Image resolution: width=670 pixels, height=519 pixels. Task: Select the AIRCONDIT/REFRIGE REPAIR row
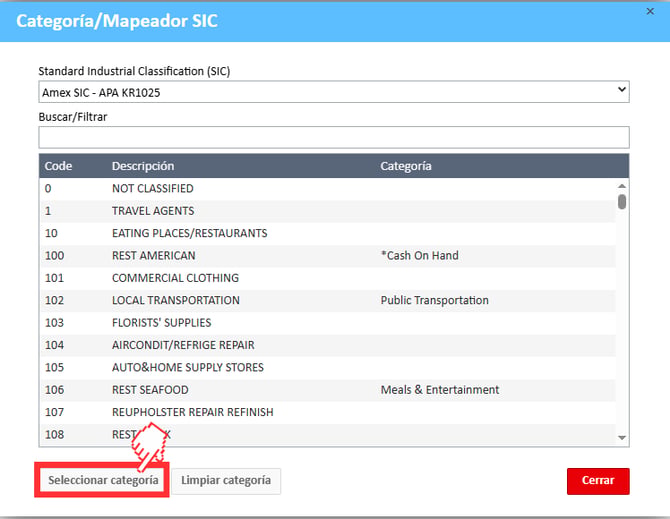click(328, 345)
